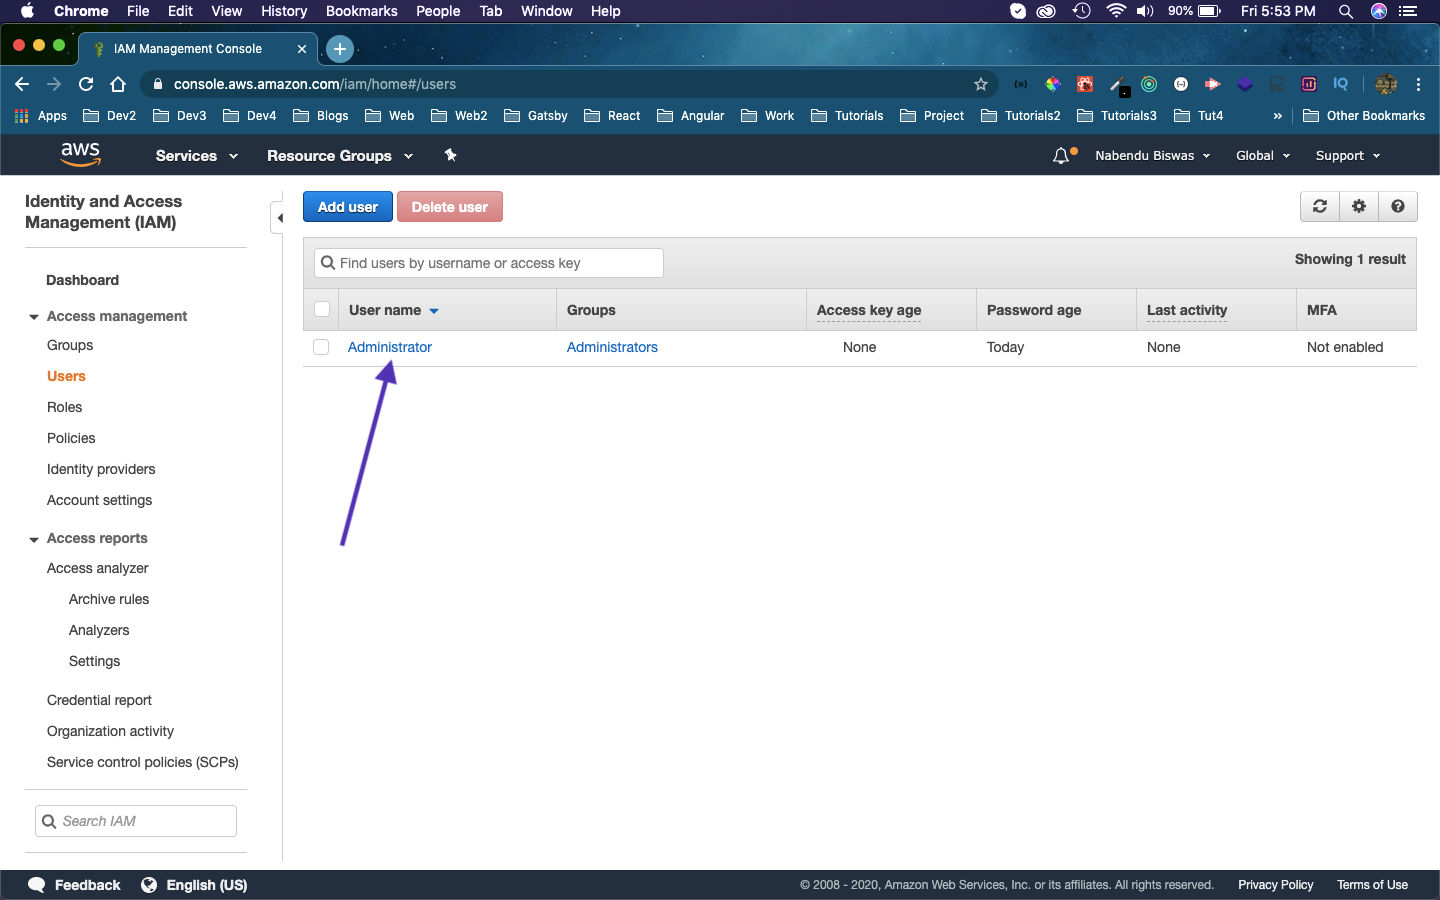Click the Delete user button
This screenshot has width=1440, height=900.
tap(450, 207)
